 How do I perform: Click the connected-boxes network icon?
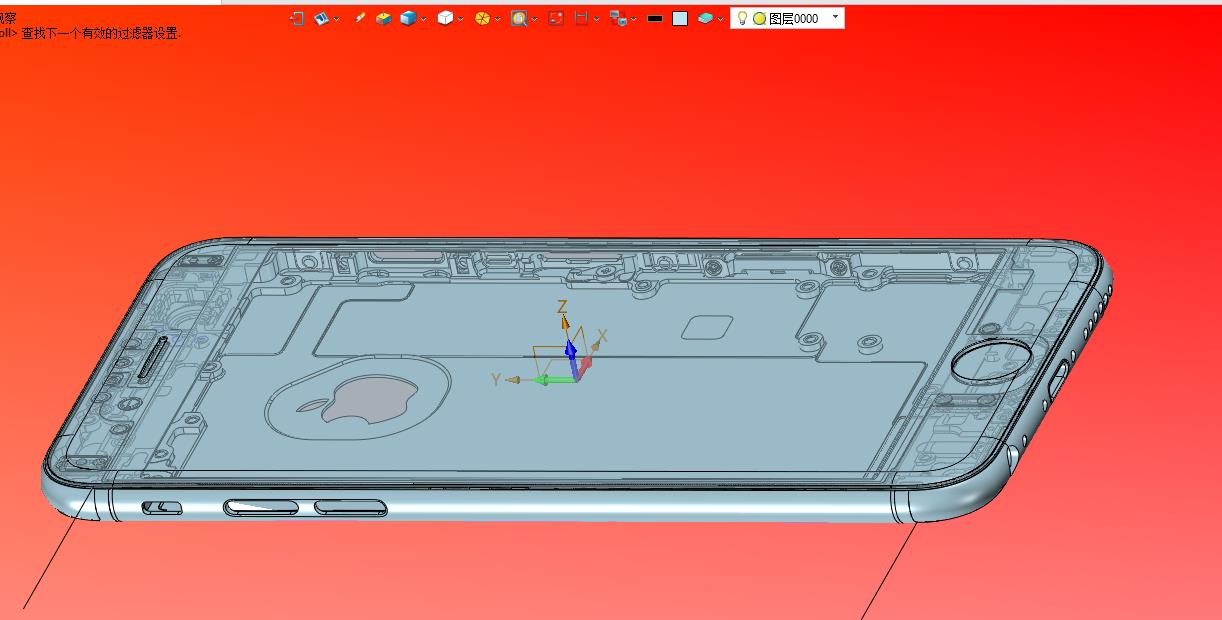(x=618, y=18)
